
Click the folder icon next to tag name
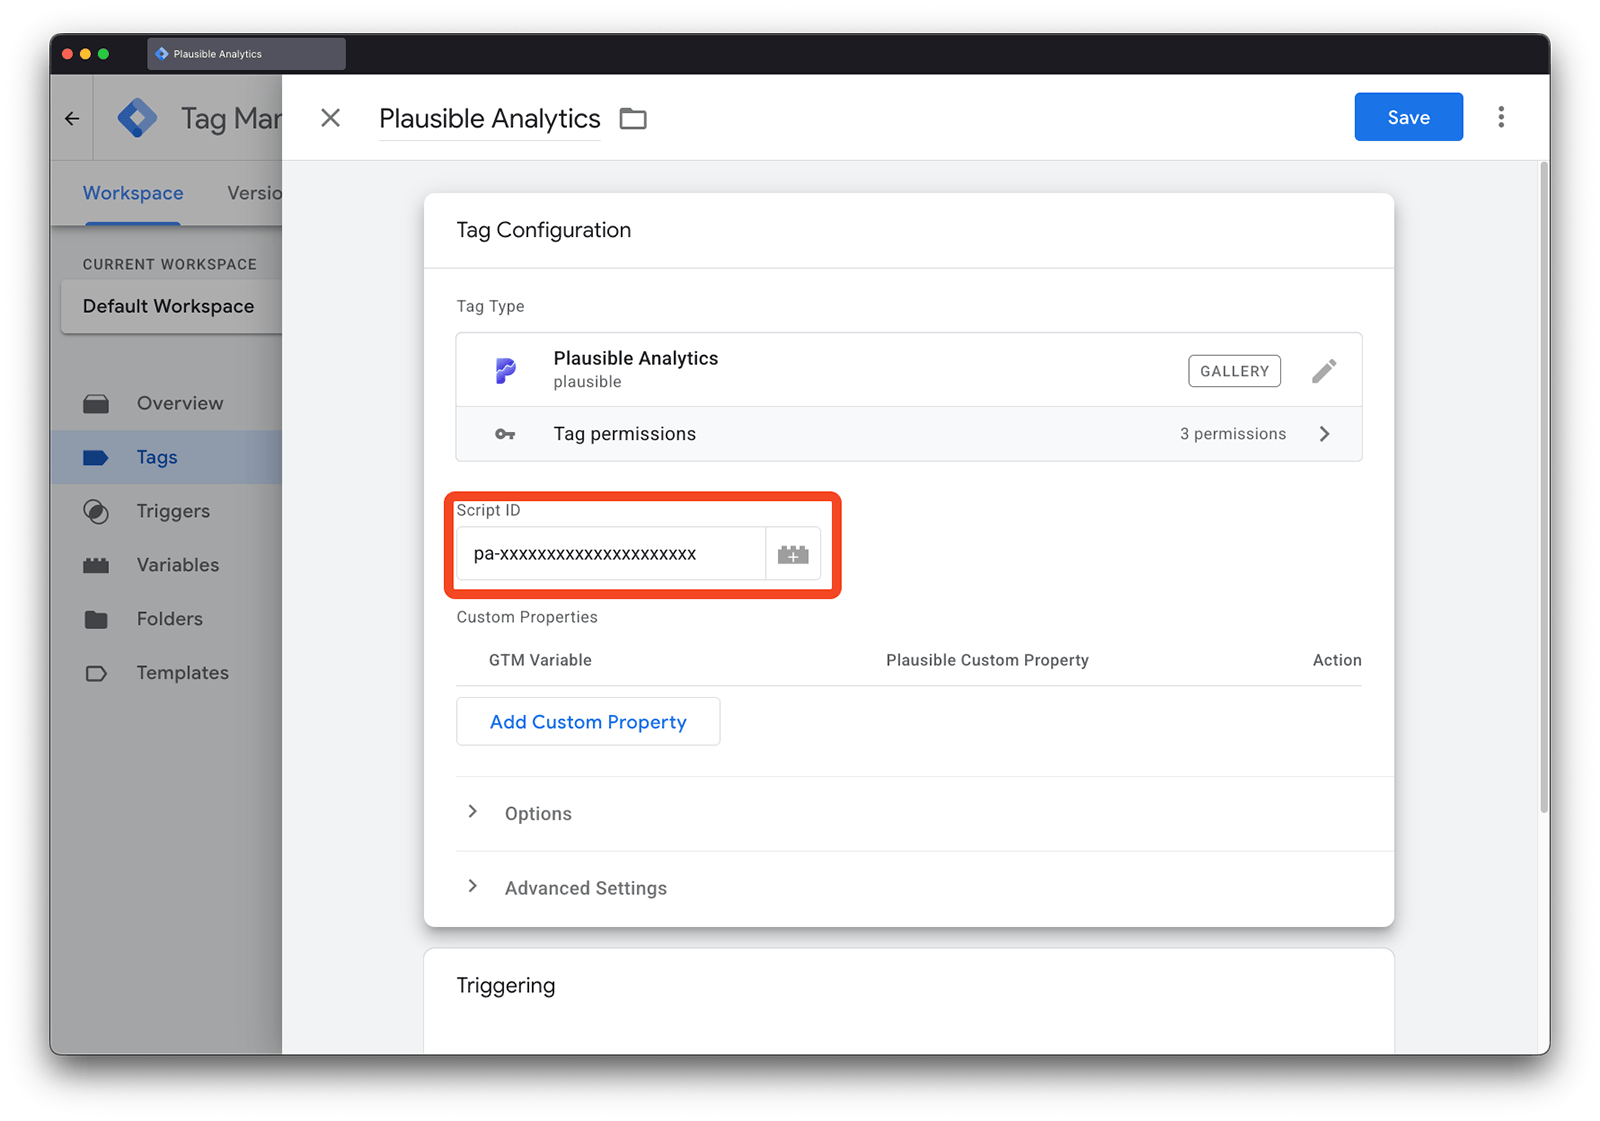coord(632,118)
